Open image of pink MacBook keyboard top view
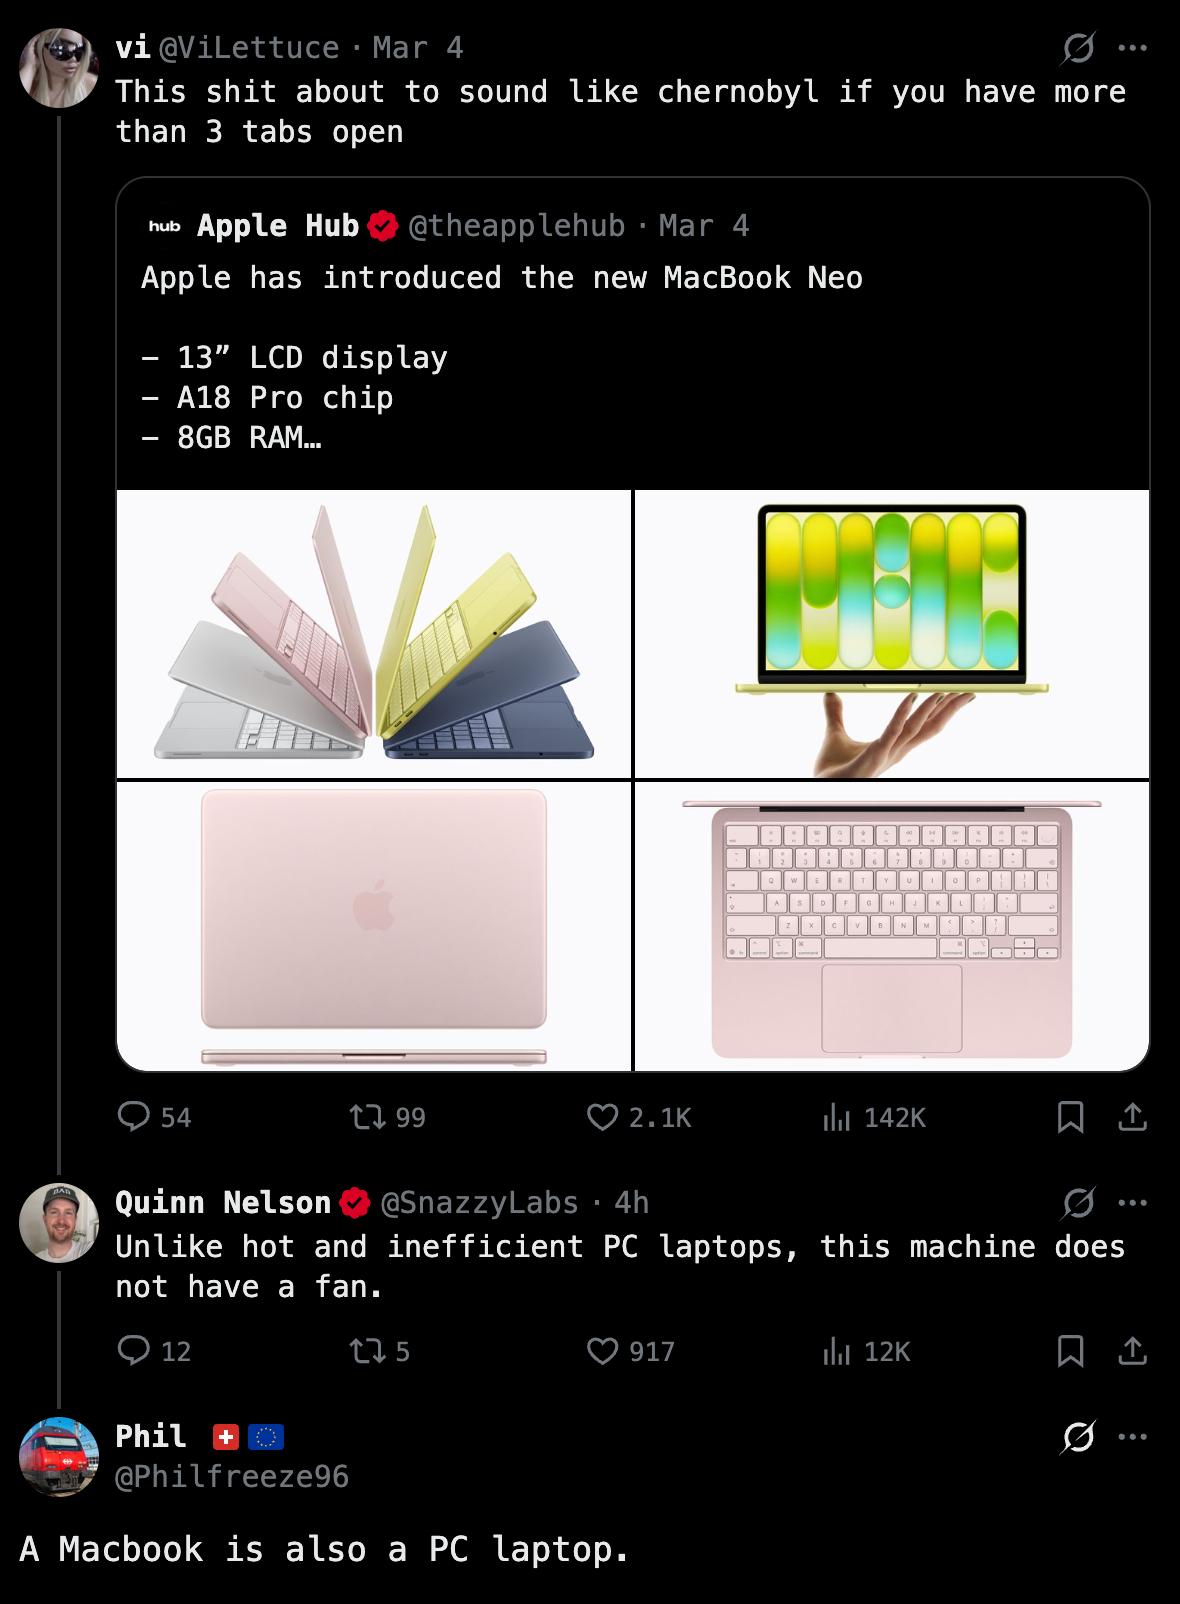The width and height of the screenshot is (1180, 1604). tap(892, 926)
